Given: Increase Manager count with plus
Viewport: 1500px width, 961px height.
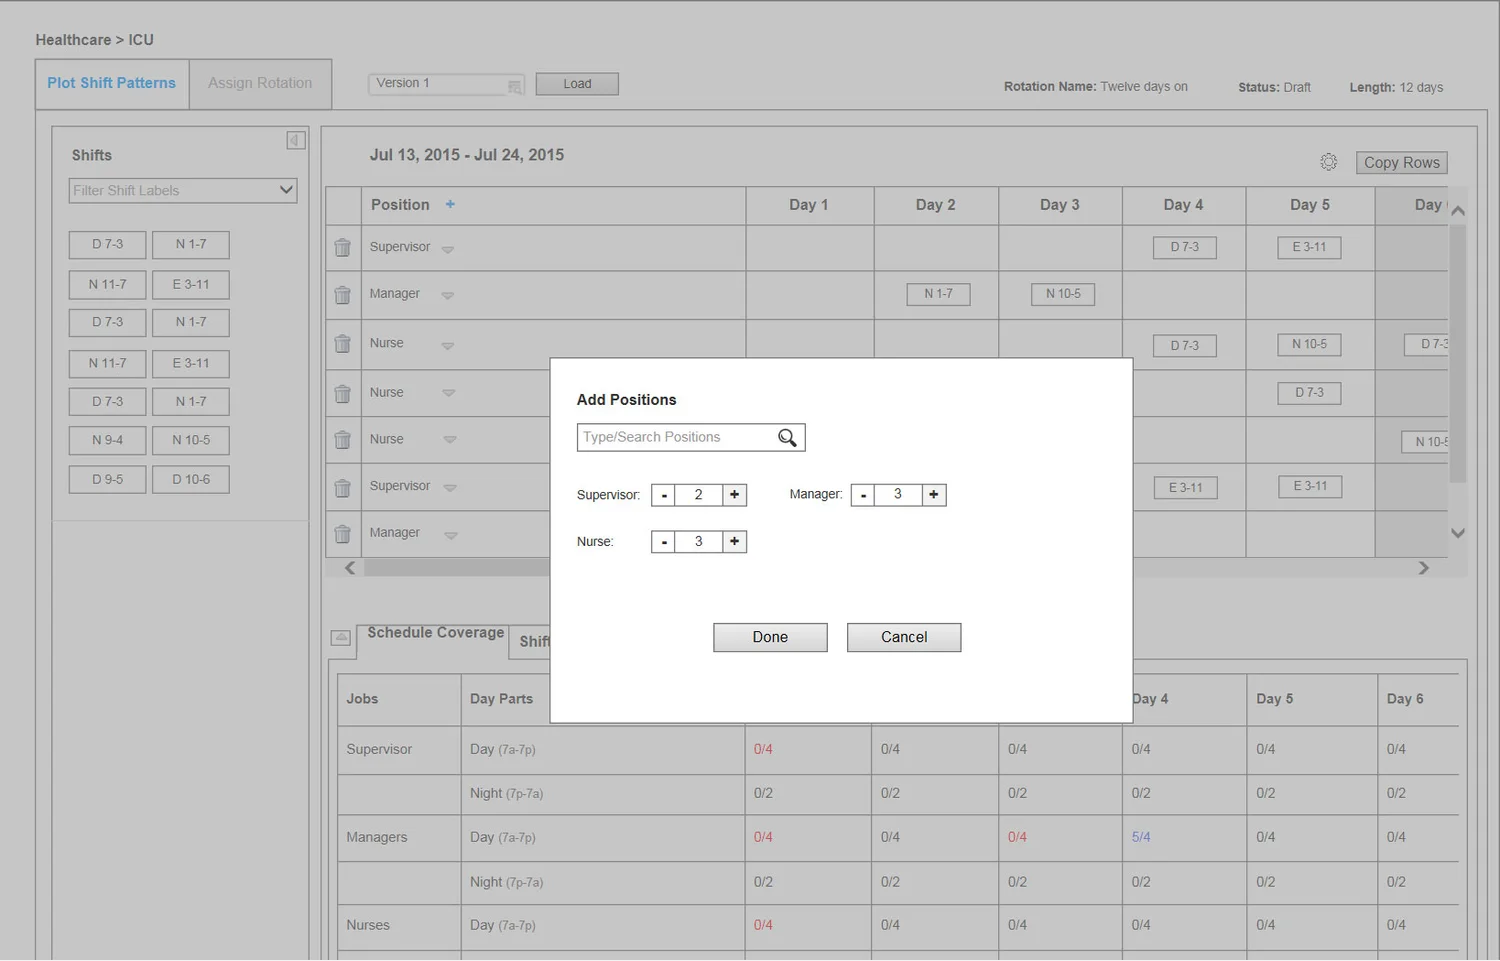Looking at the screenshot, I should pyautogui.click(x=934, y=495).
